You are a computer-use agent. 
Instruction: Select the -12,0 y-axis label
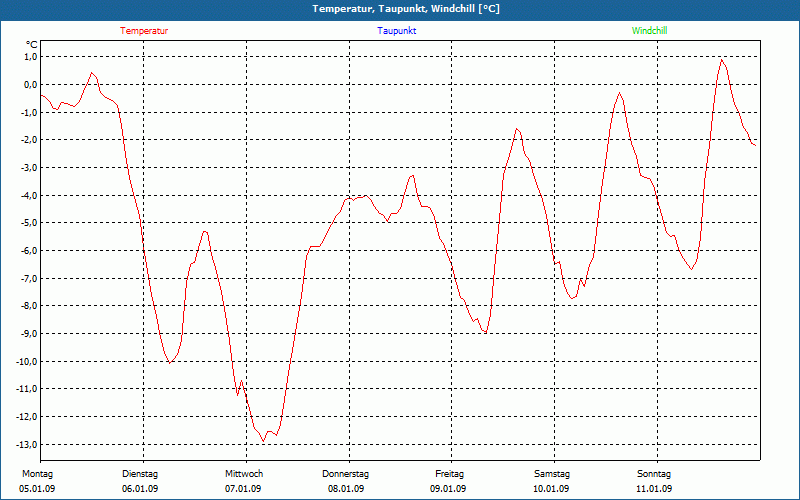click(x=28, y=417)
